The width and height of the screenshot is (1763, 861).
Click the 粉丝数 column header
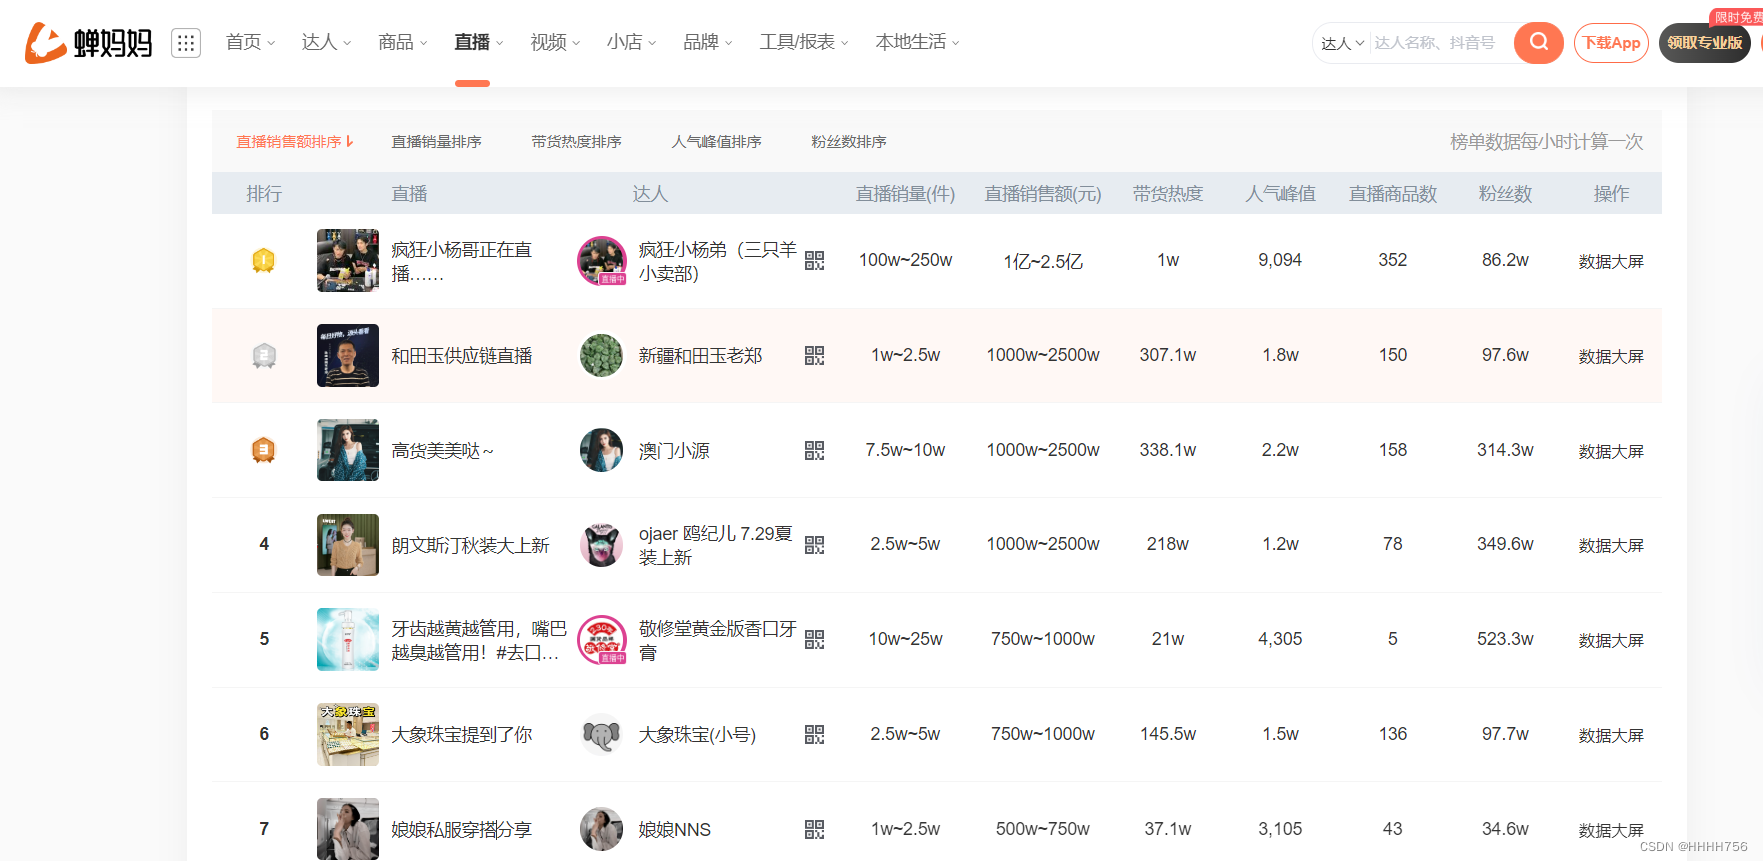coord(1505,194)
